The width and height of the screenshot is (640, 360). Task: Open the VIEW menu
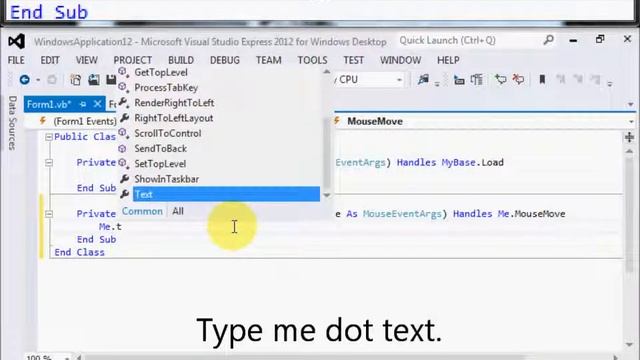(87, 60)
